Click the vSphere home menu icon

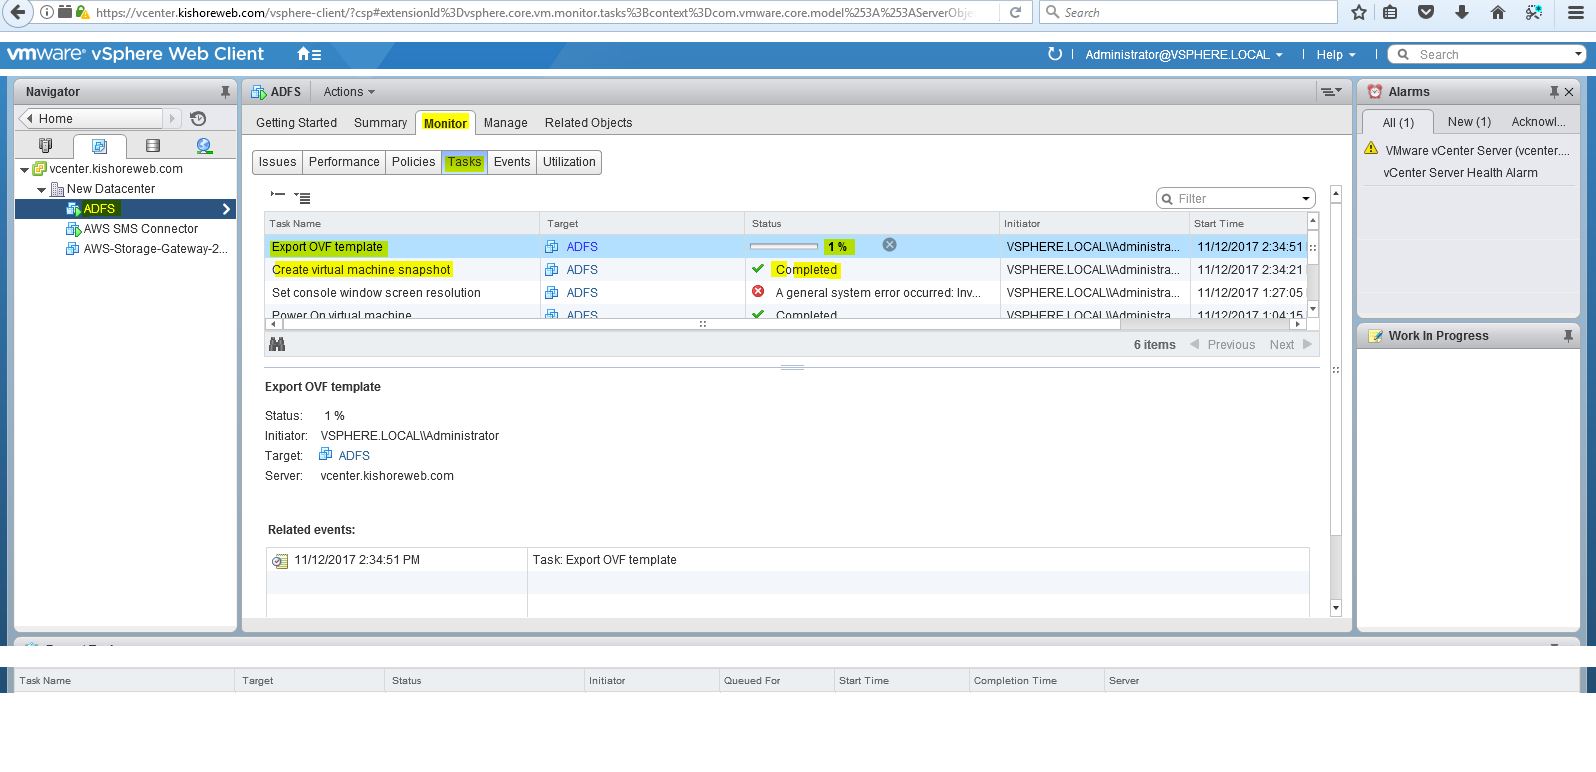308,54
